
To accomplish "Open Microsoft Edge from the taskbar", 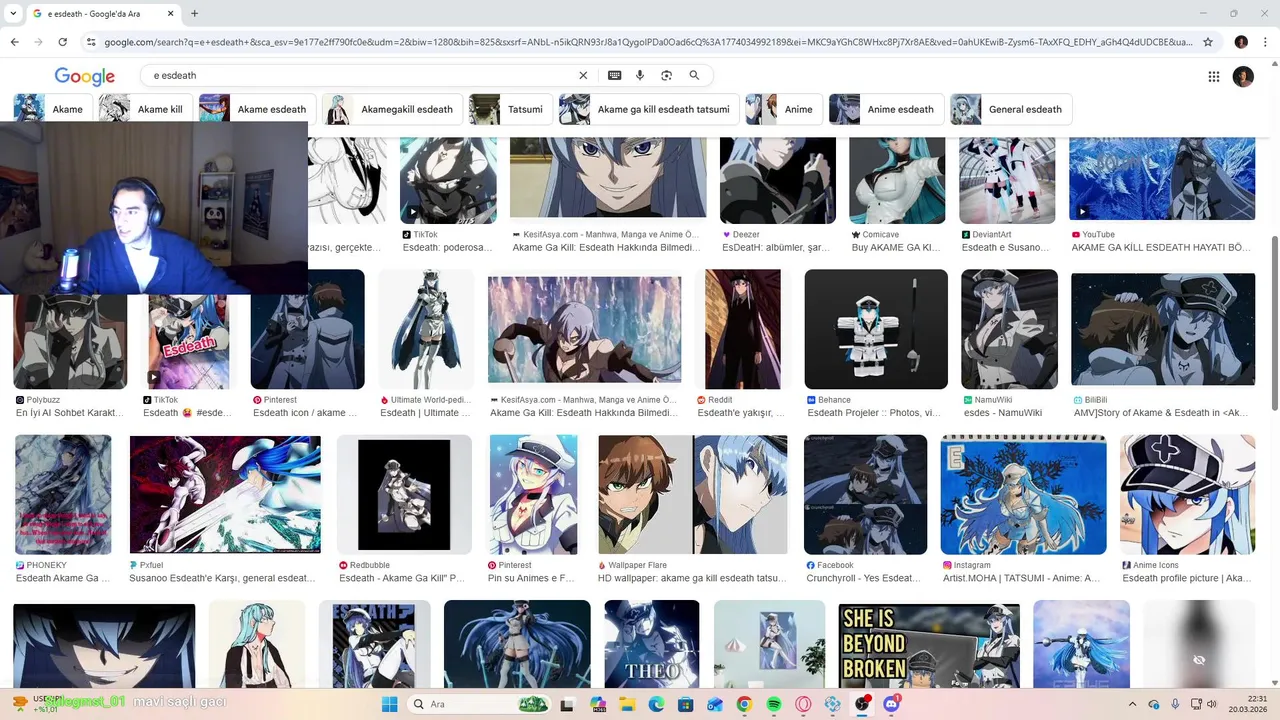I will [x=657, y=704].
